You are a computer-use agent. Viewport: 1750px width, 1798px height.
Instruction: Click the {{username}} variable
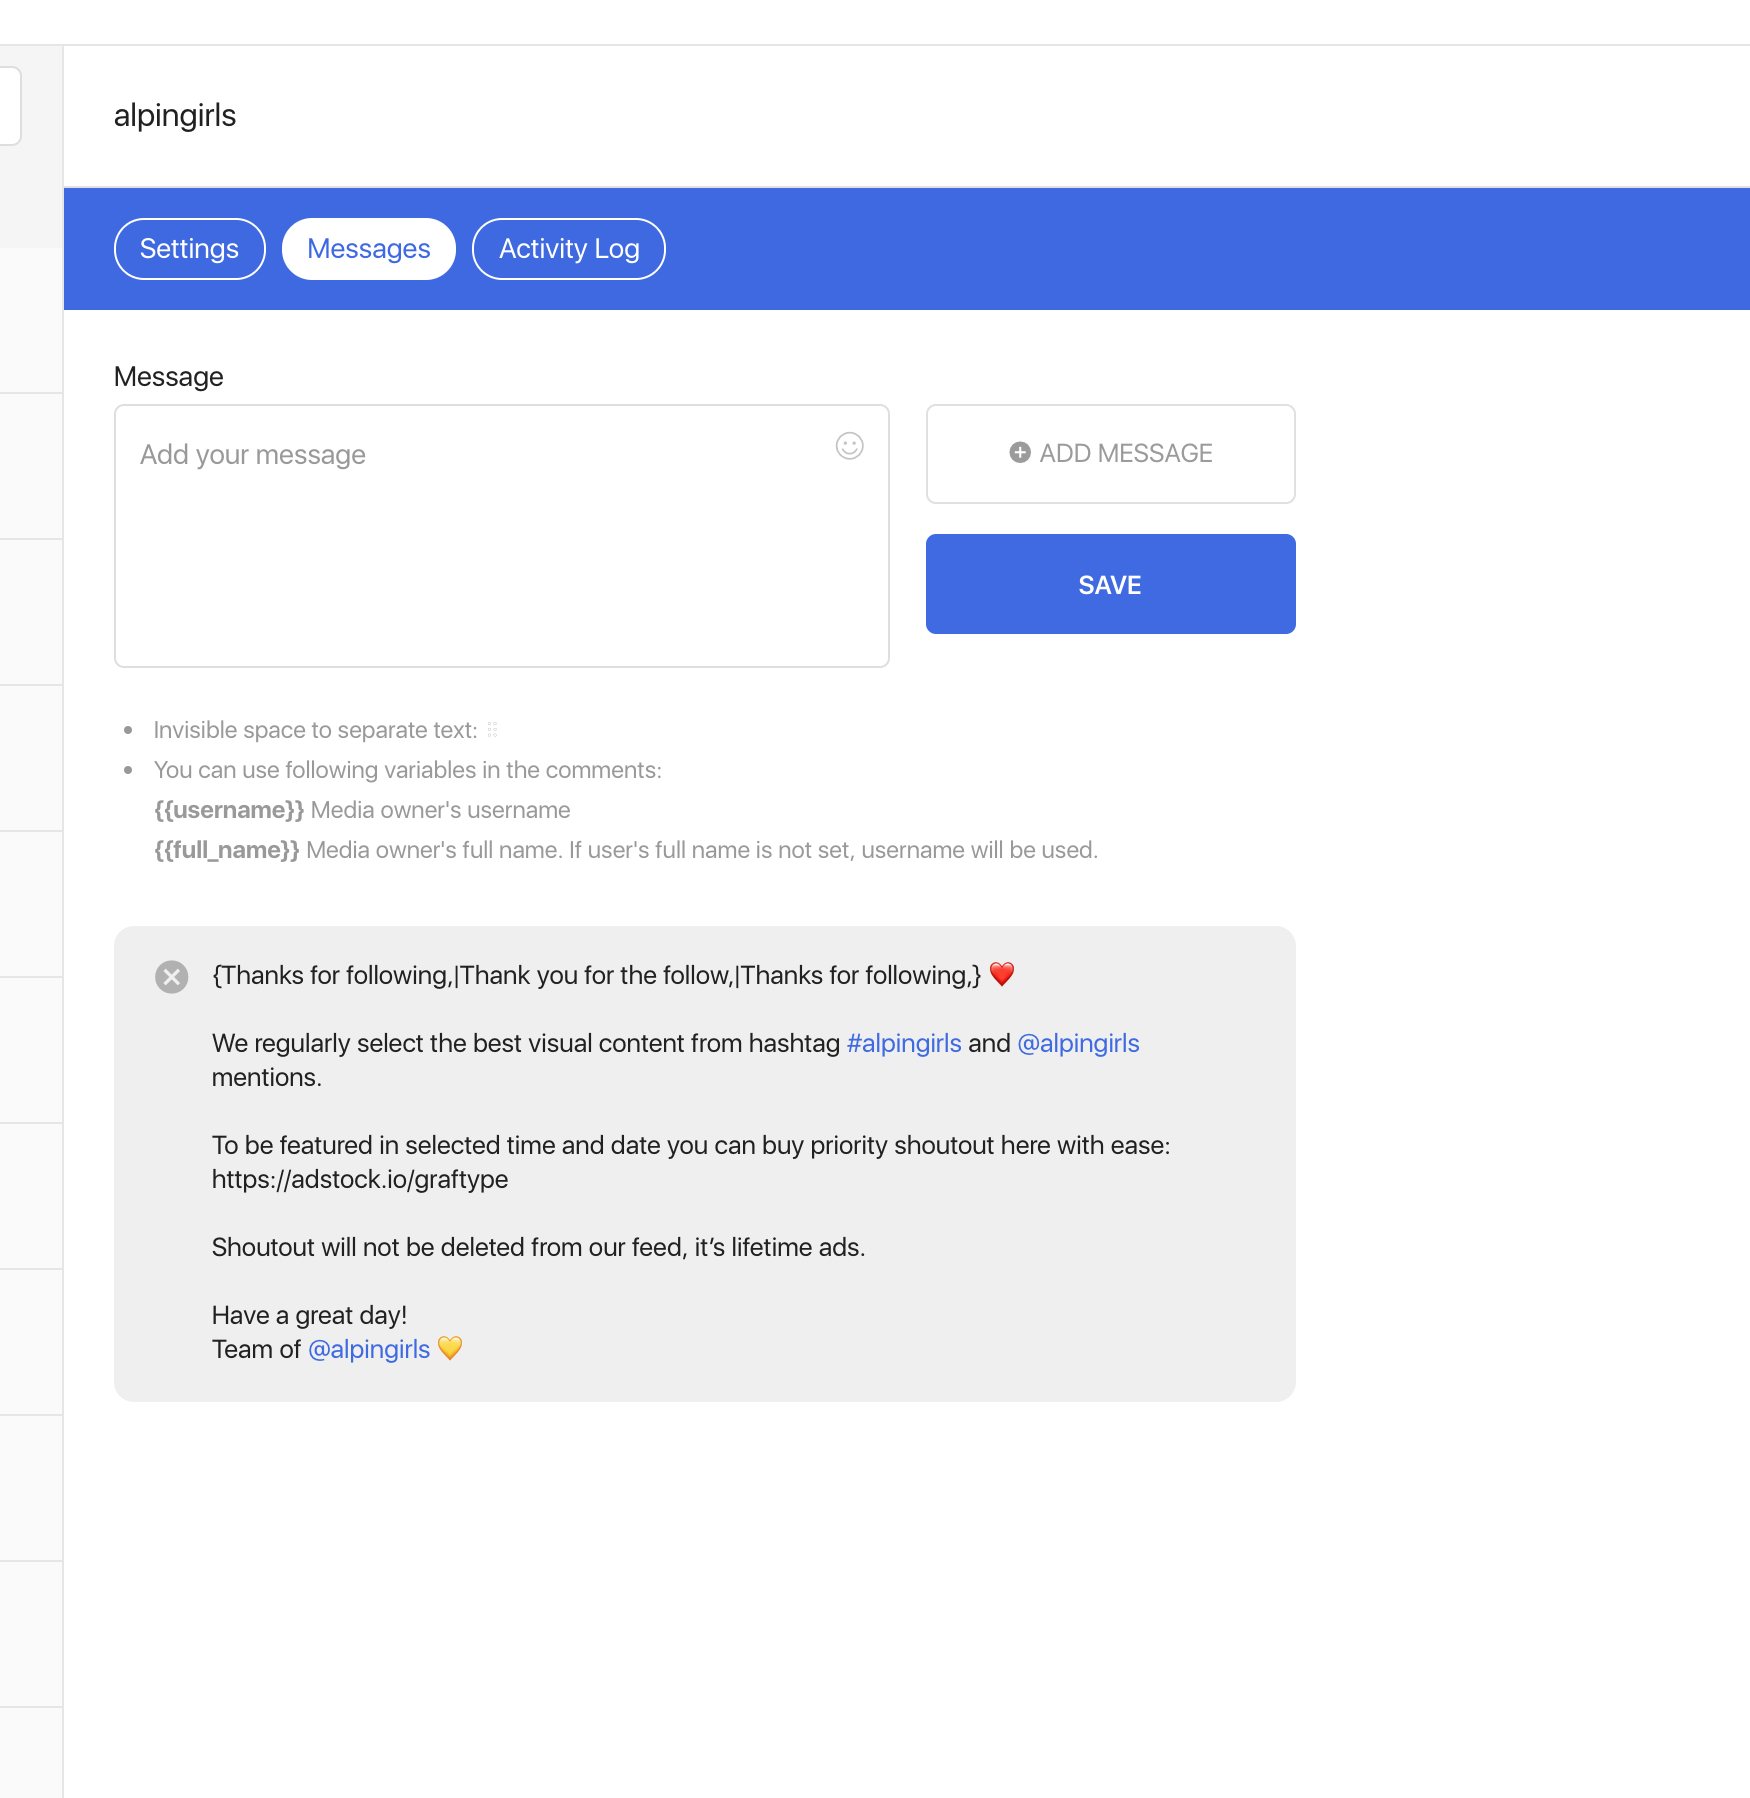(228, 810)
